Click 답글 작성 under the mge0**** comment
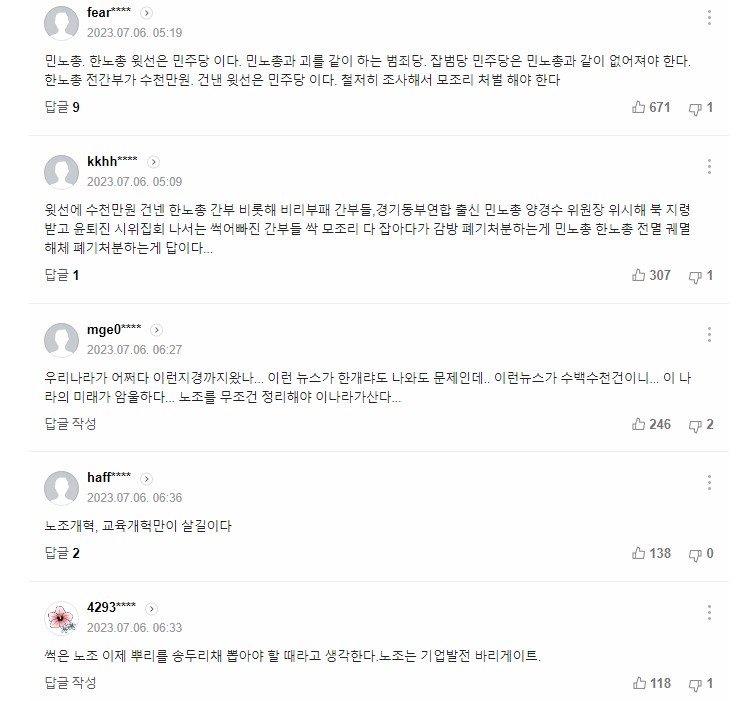Image resolution: width=749 pixels, height=701 pixels. [x=70, y=424]
